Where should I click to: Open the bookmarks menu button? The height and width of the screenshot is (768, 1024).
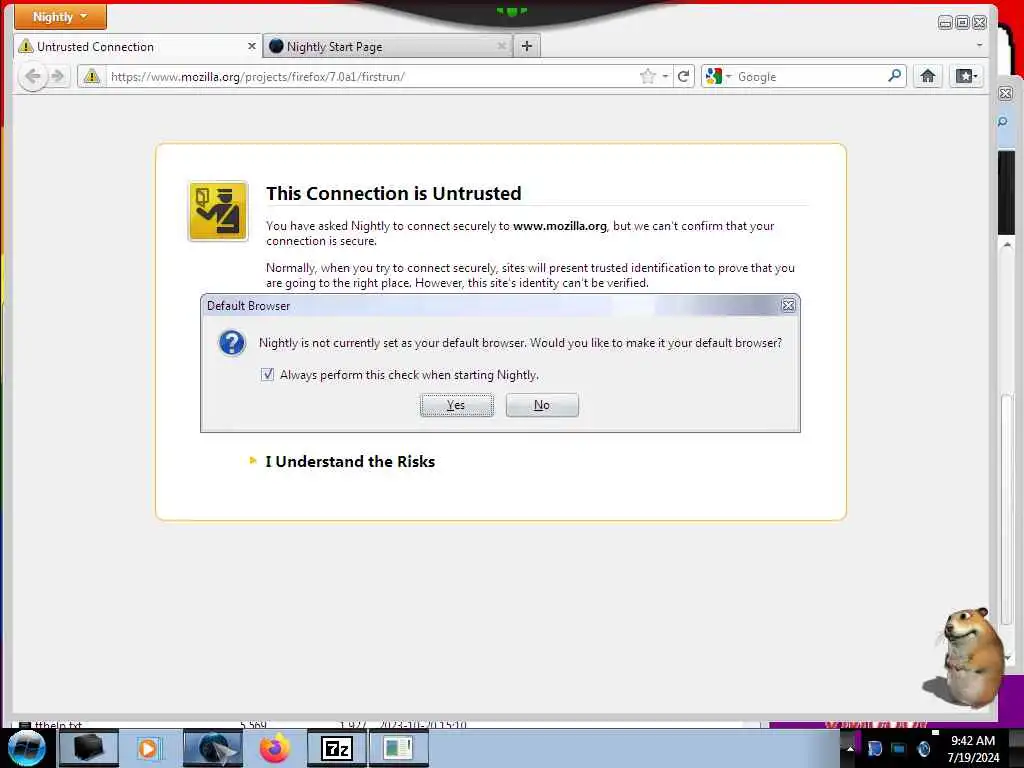point(966,76)
